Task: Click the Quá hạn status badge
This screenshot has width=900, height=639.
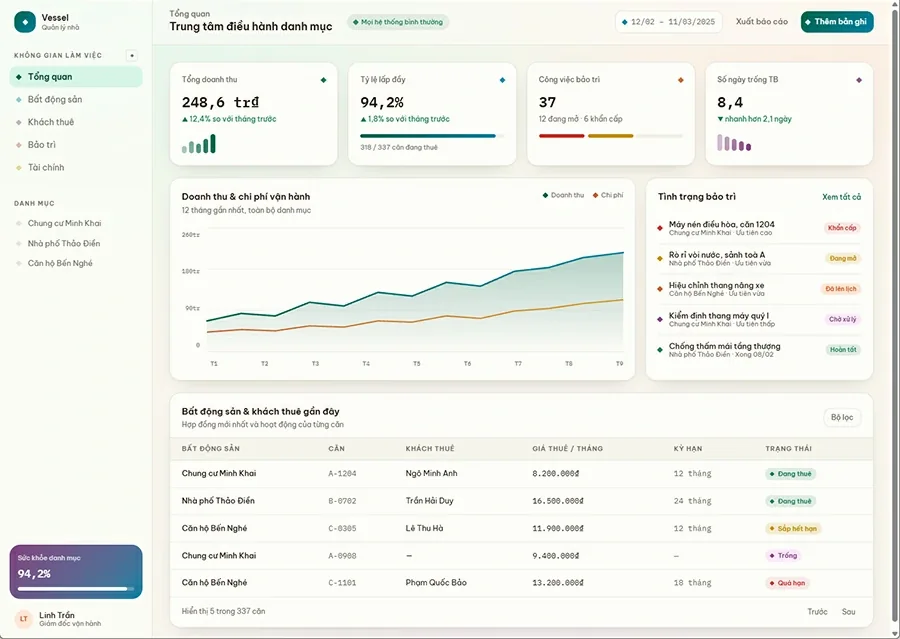Action: (x=788, y=583)
